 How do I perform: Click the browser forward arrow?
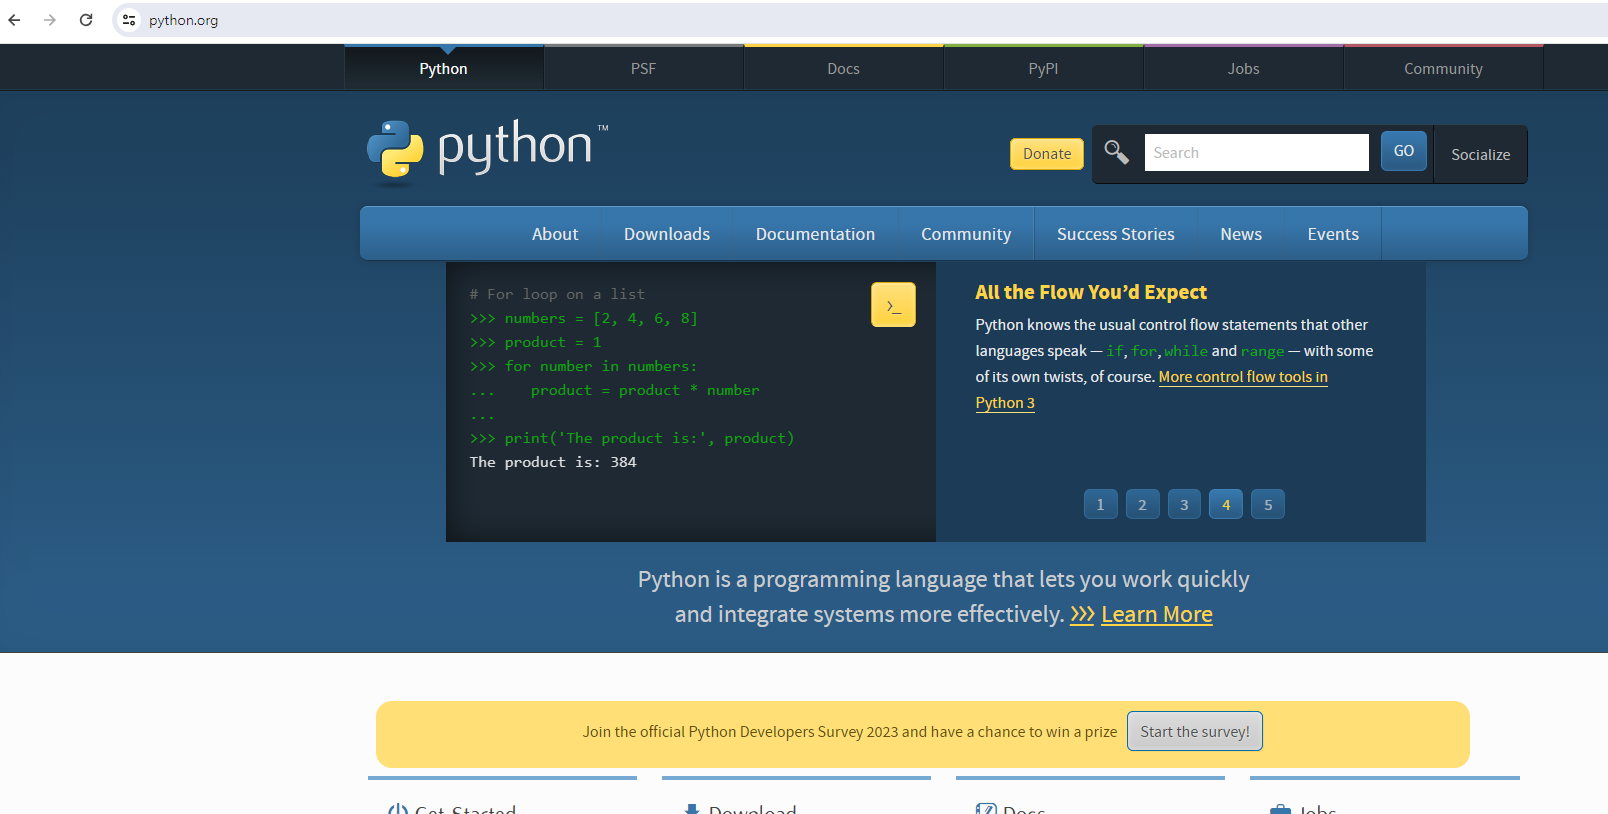tap(50, 20)
